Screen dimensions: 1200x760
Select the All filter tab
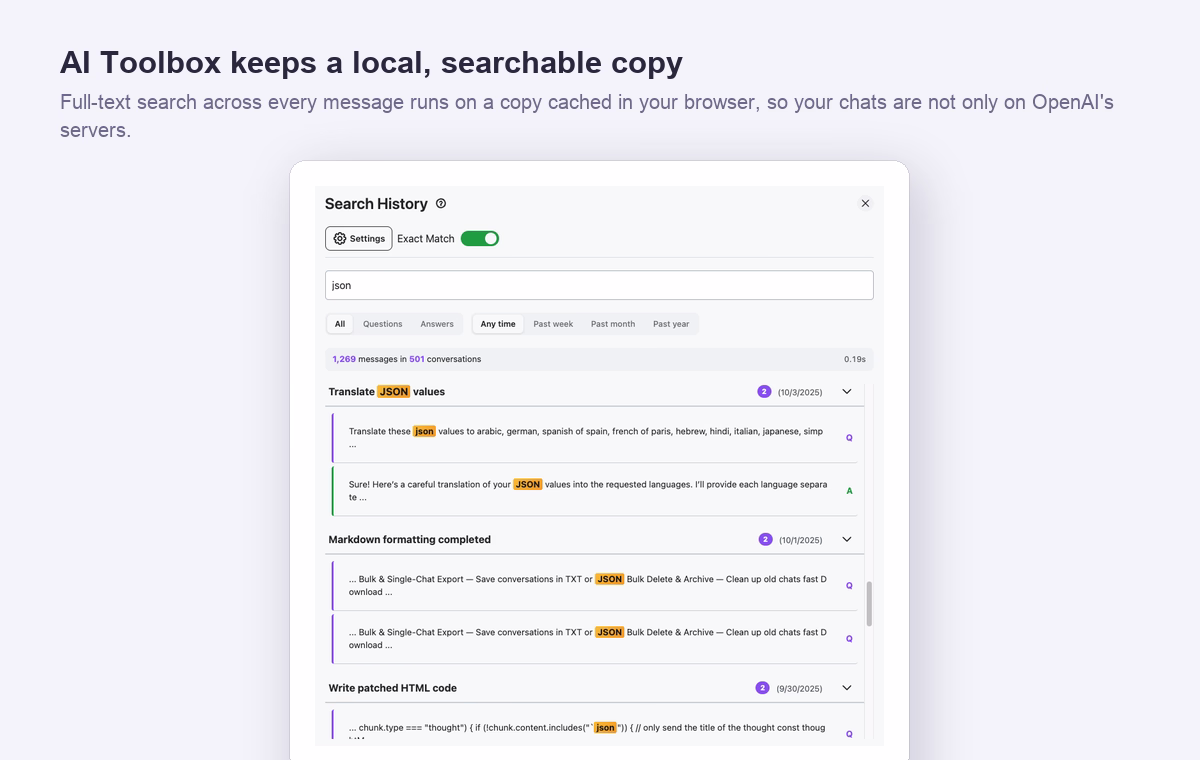click(340, 324)
